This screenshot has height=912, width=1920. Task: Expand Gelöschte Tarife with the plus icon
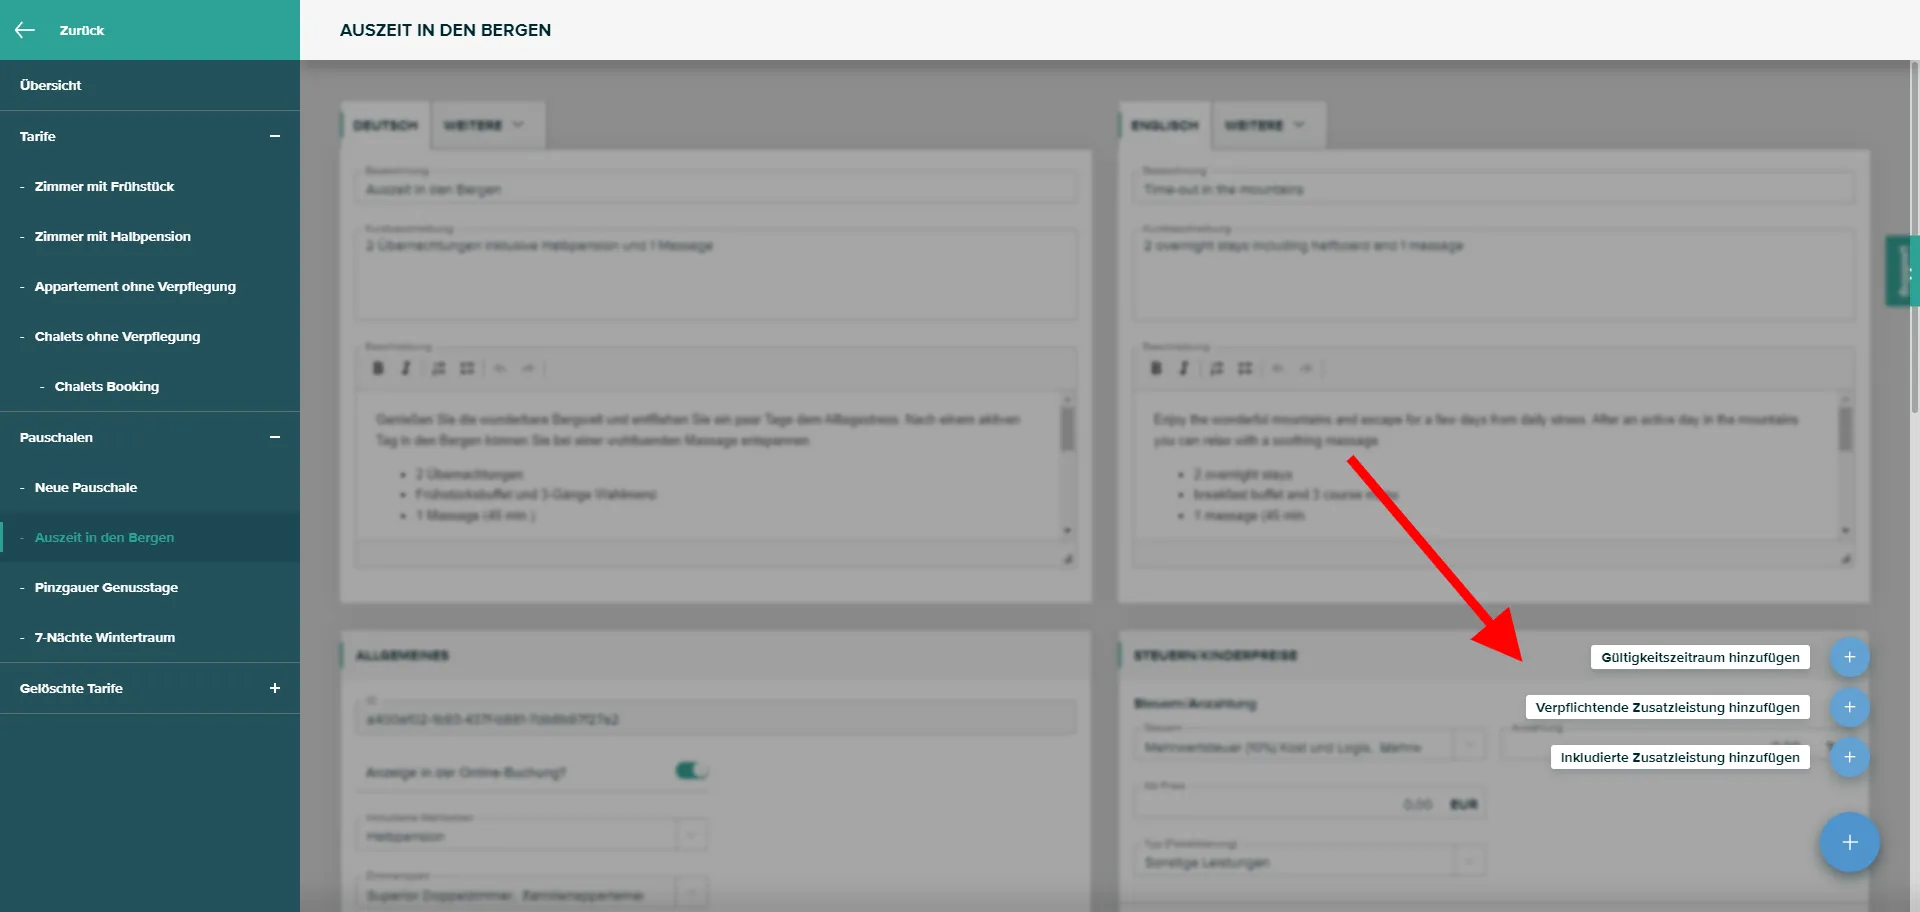tap(275, 688)
